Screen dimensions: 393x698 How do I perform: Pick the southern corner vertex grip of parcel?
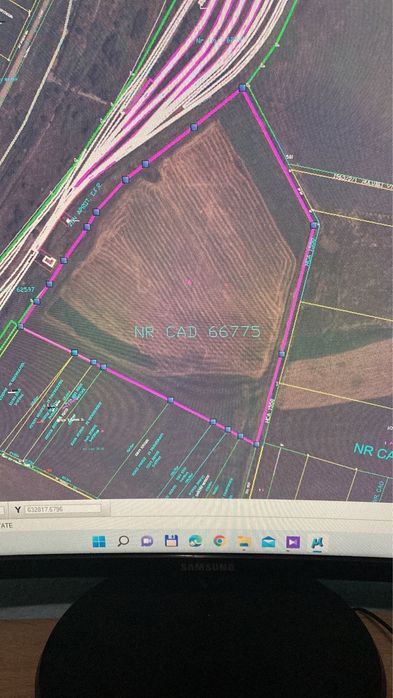256,444
